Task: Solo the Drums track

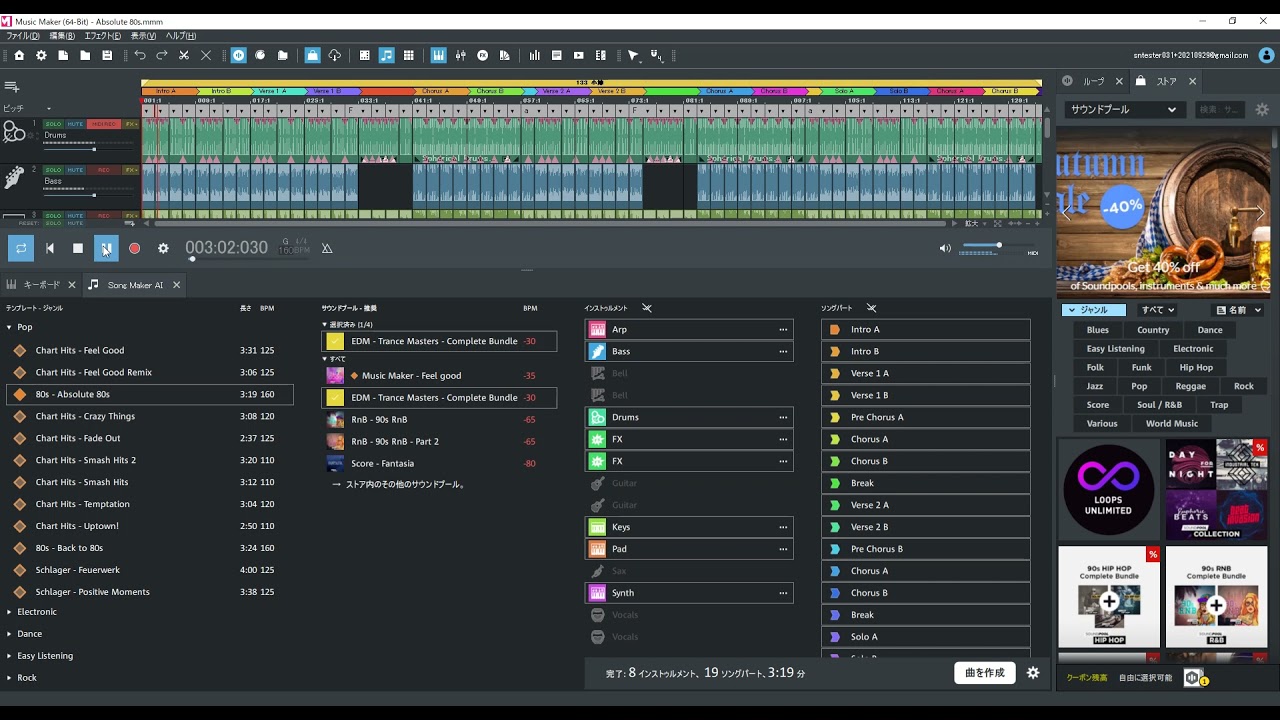Action: click(x=53, y=124)
